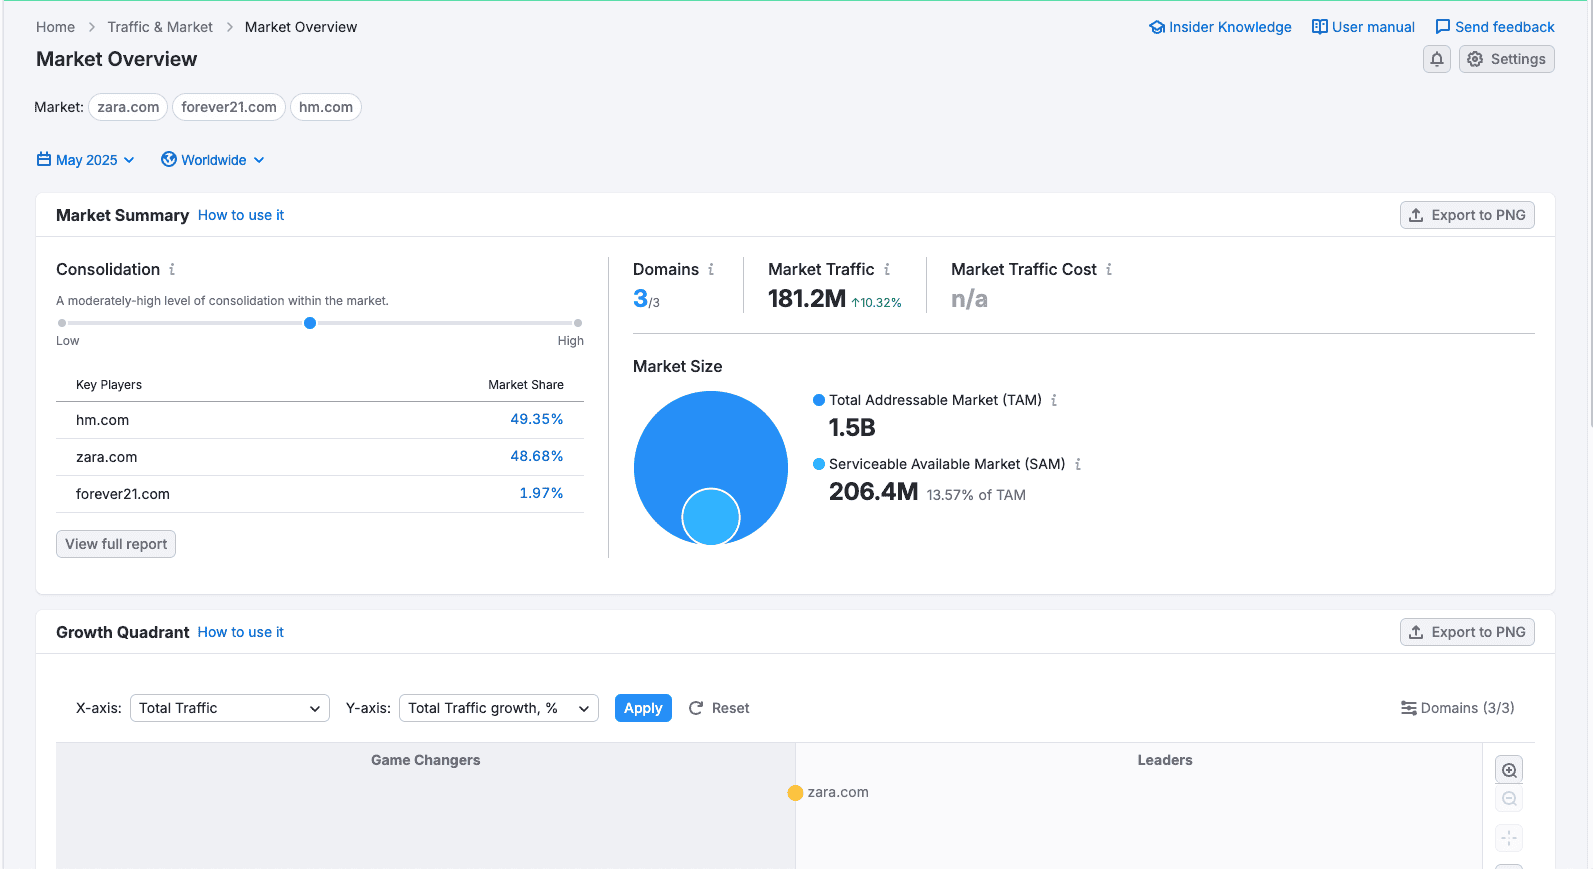Open the Worldwide region dropdown

pos(213,160)
